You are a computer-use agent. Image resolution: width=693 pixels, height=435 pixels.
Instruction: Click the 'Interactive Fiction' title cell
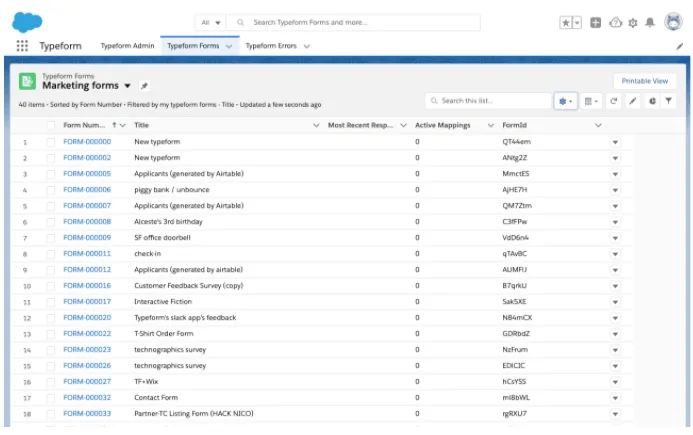(163, 302)
